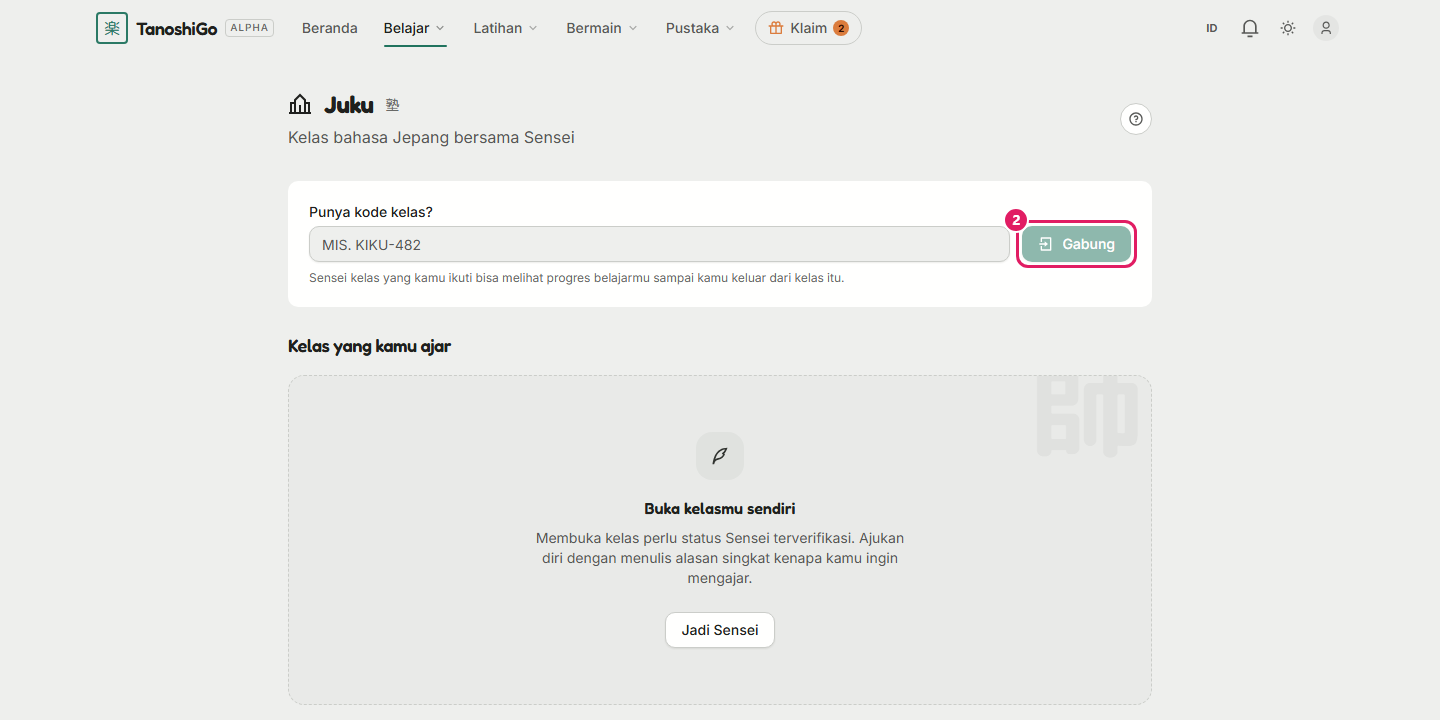Image resolution: width=1440 pixels, height=720 pixels.
Task: Click the TanoshiGo brand name text
Action: point(177,28)
